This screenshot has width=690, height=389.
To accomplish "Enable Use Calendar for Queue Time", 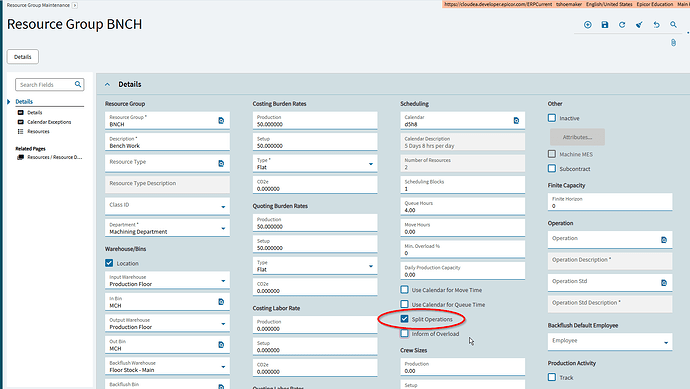I will tap(404, 304).
